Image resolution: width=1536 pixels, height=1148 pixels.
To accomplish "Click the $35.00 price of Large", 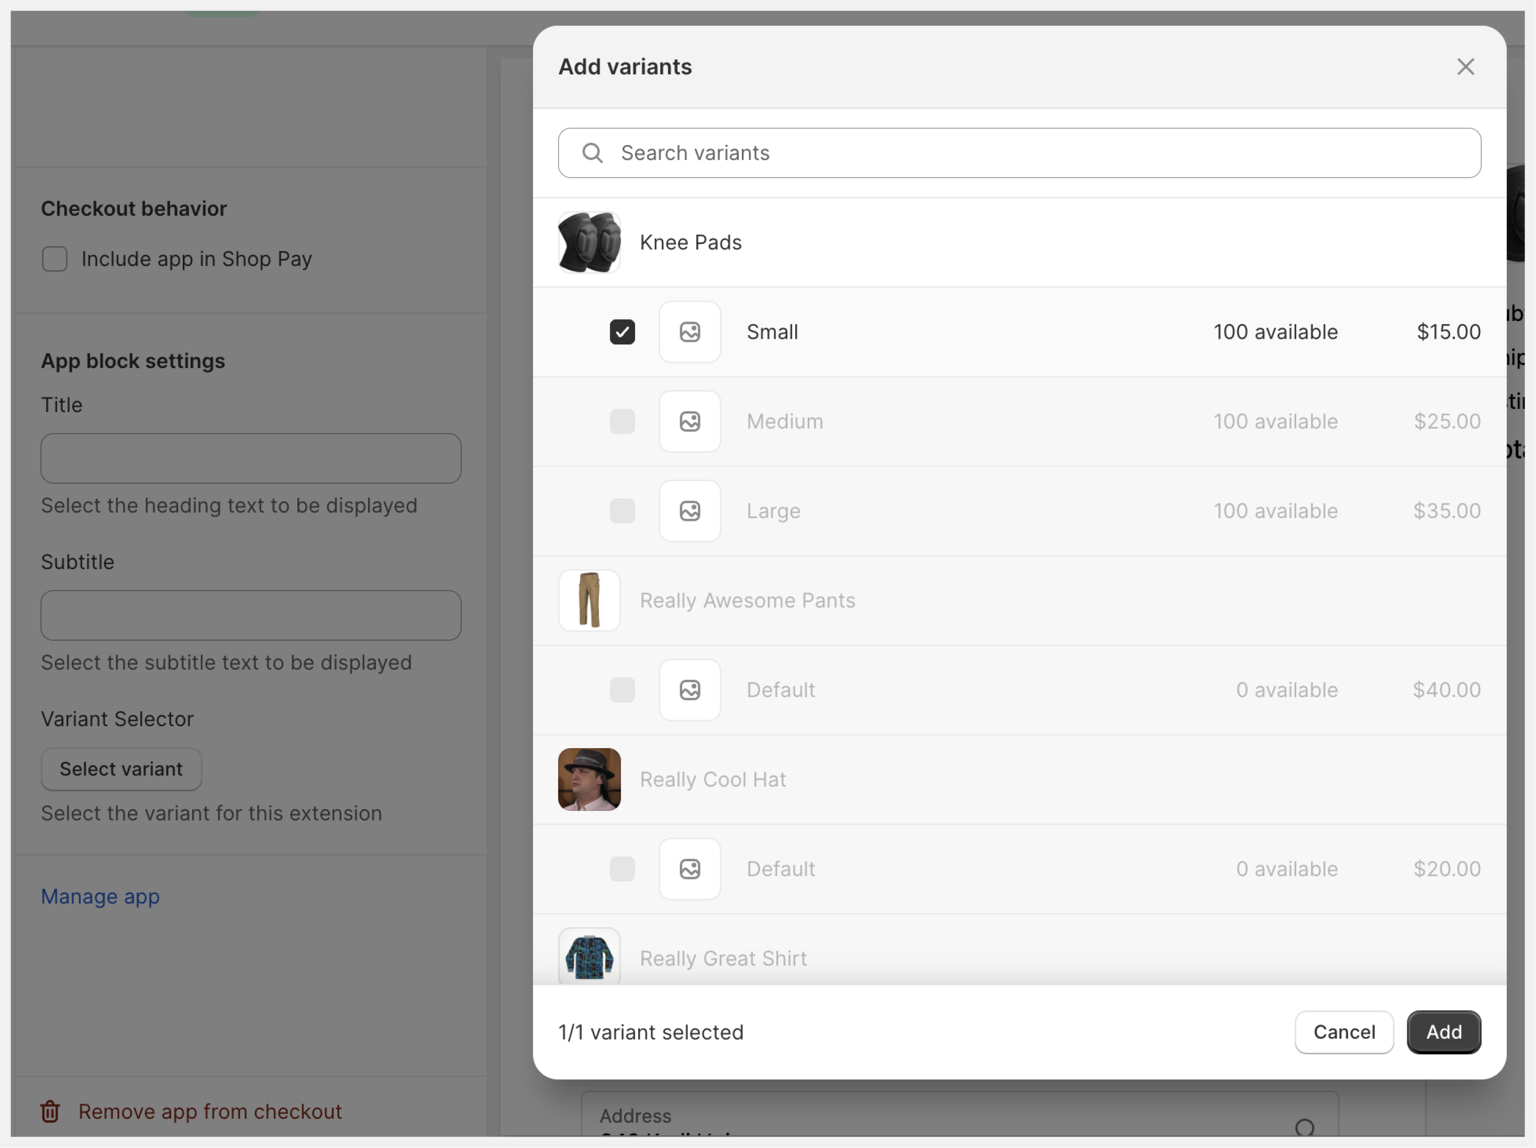I will [x=1447, y=511].
